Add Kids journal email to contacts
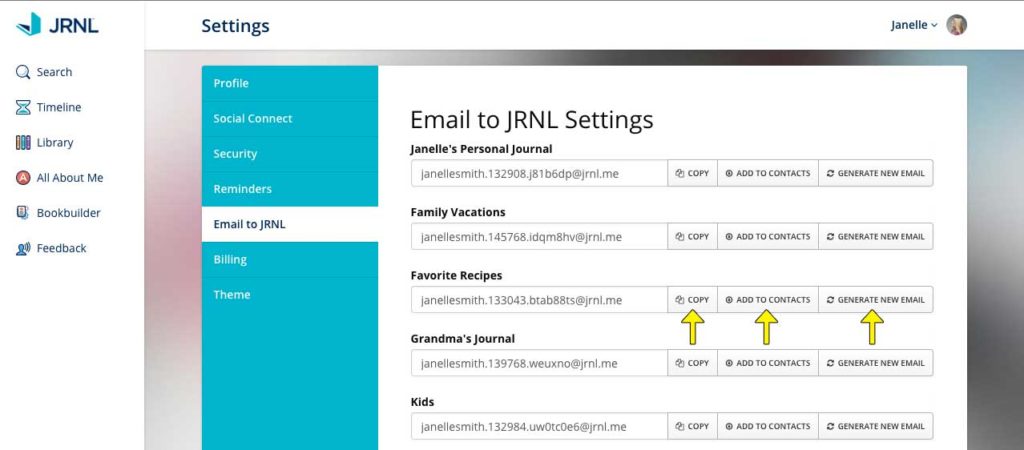1024x450 pixels. (768, 426)
